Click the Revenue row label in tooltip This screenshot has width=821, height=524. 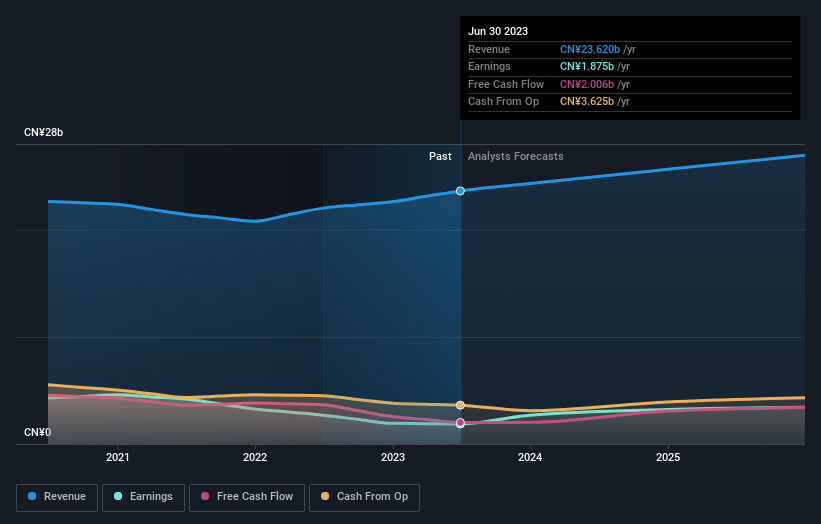point(489,49)
